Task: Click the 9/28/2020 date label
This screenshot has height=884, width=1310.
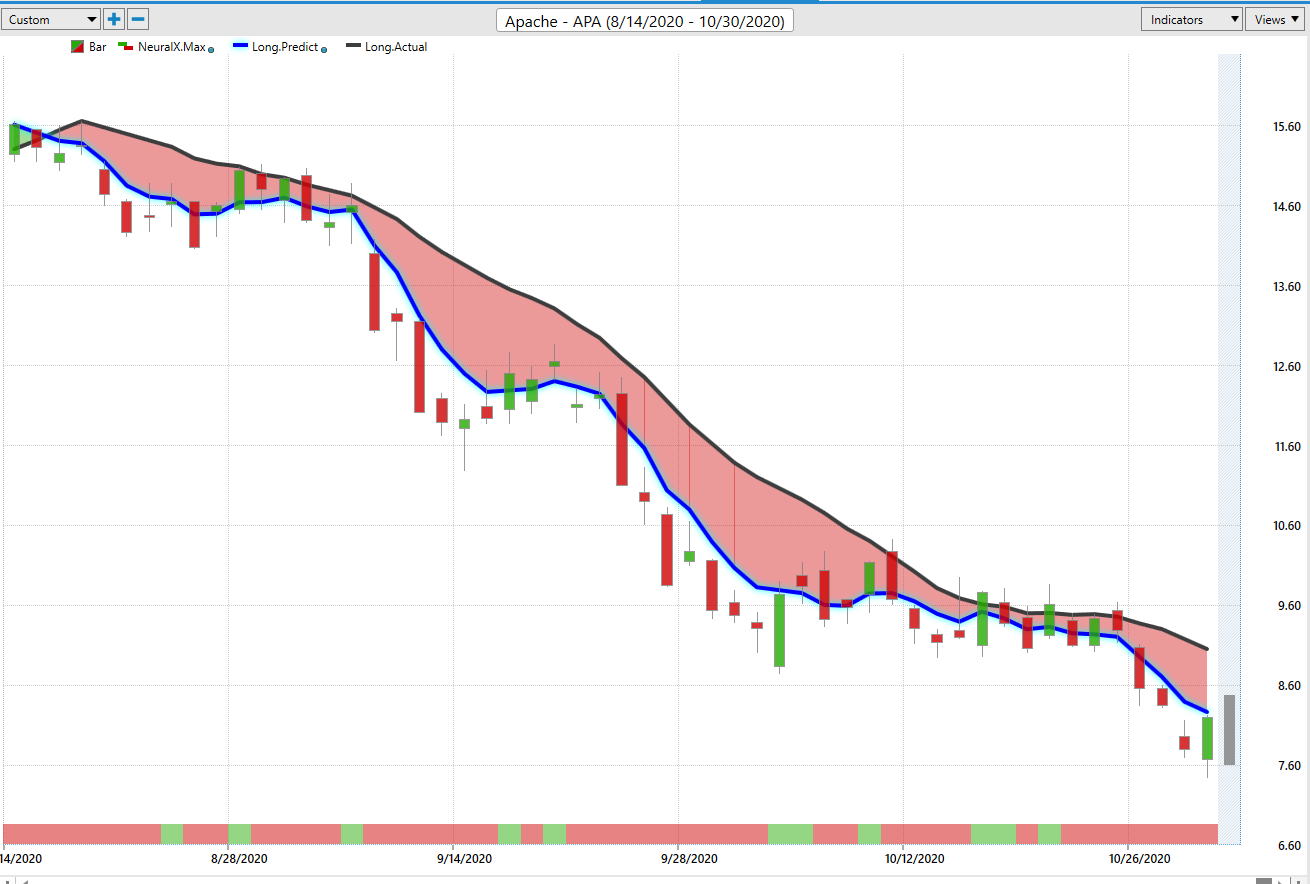Action: (x=689, y=859)
